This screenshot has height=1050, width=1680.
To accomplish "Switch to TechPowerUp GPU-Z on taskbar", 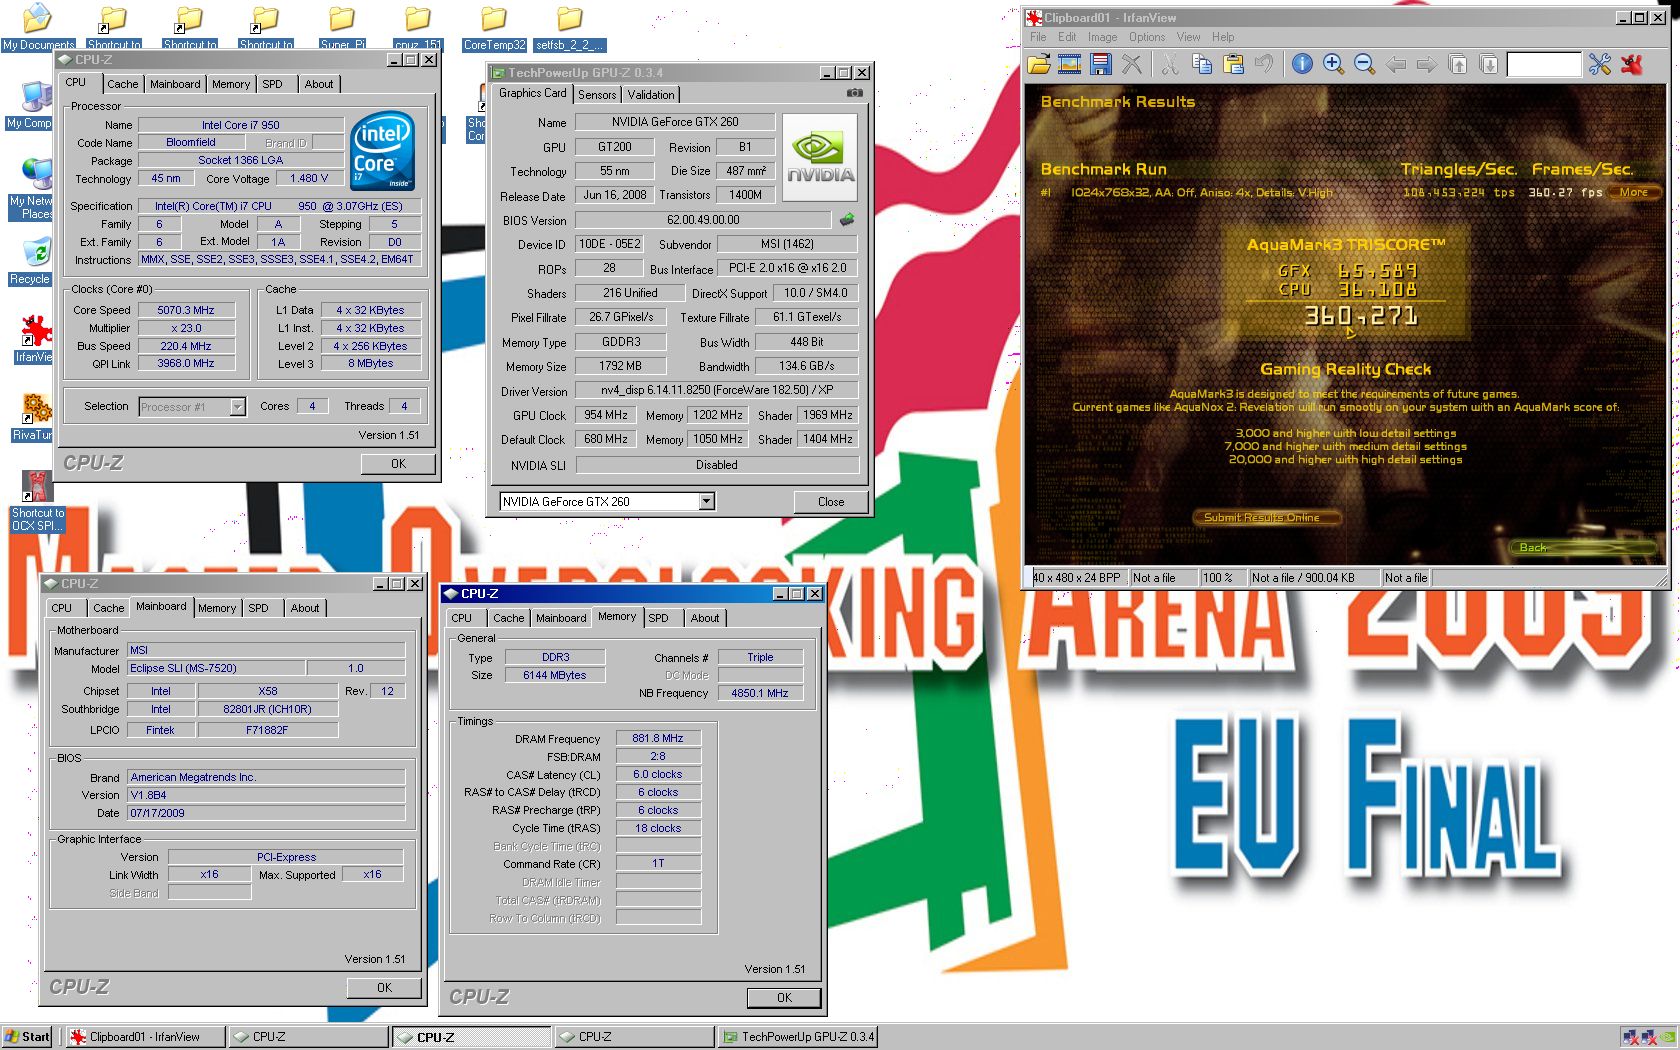I will click(x=798, y=1037).
